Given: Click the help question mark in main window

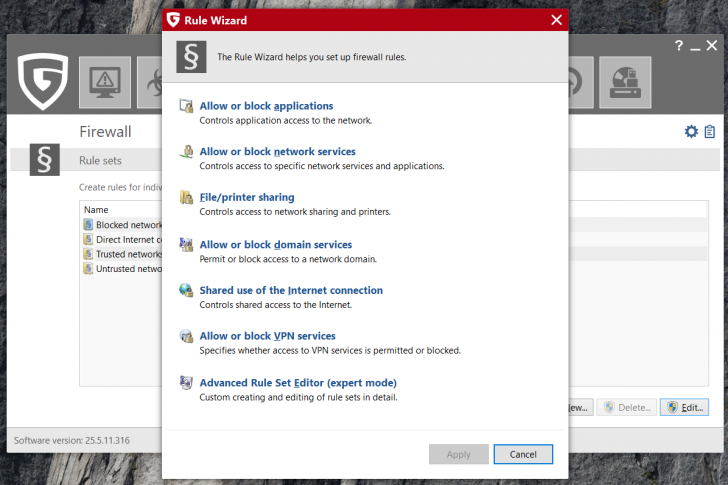Looking at the screenshot, I should (x=679, y=45).
